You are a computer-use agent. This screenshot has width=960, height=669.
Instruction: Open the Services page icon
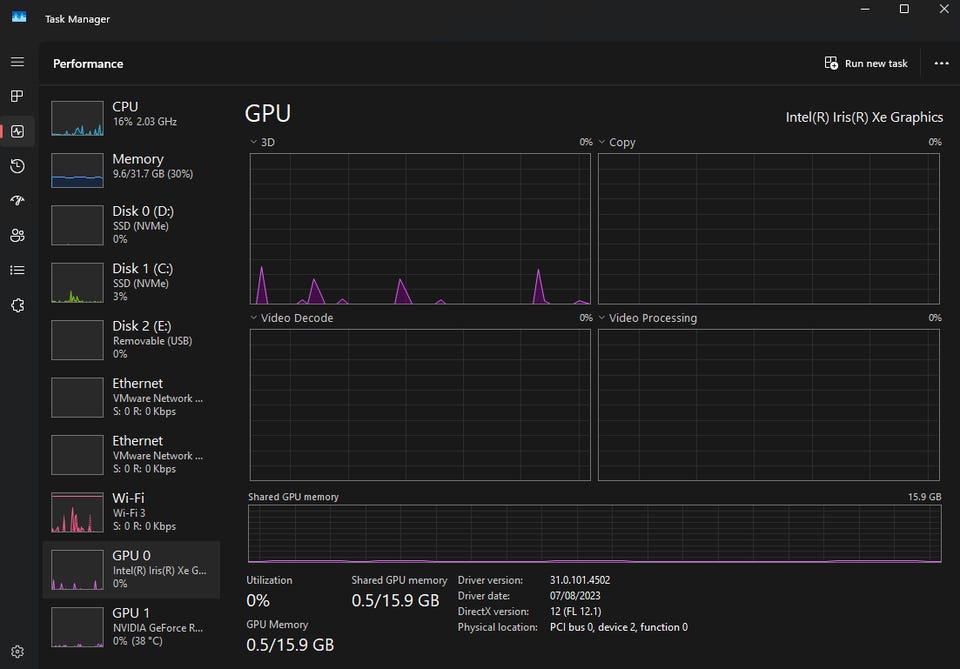point(17,305)
